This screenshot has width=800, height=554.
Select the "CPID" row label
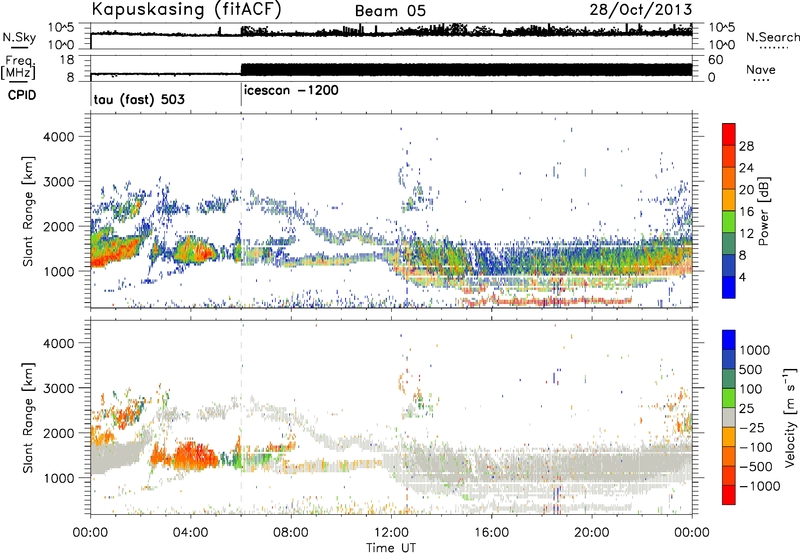click(21, 95)
